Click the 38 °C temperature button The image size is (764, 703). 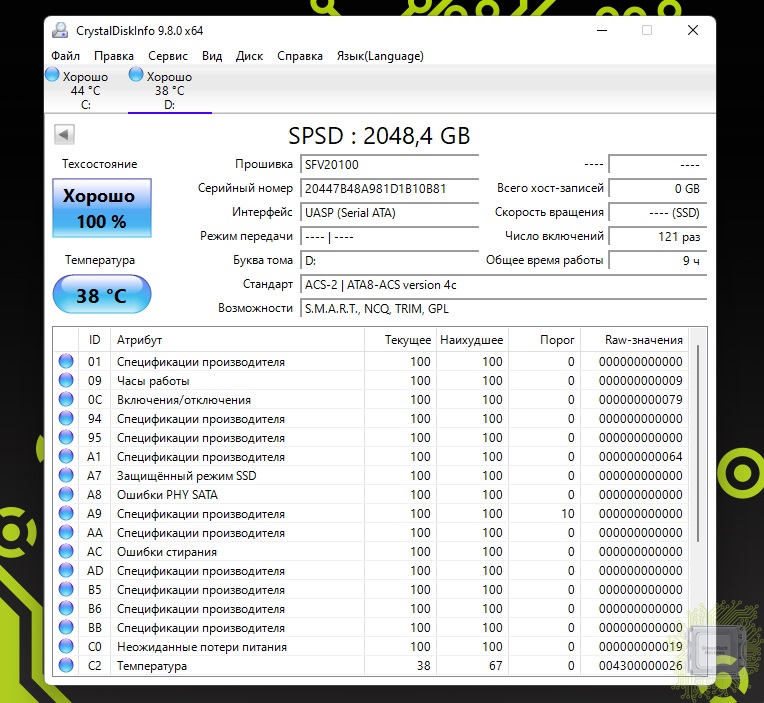[x=101, y=296]
